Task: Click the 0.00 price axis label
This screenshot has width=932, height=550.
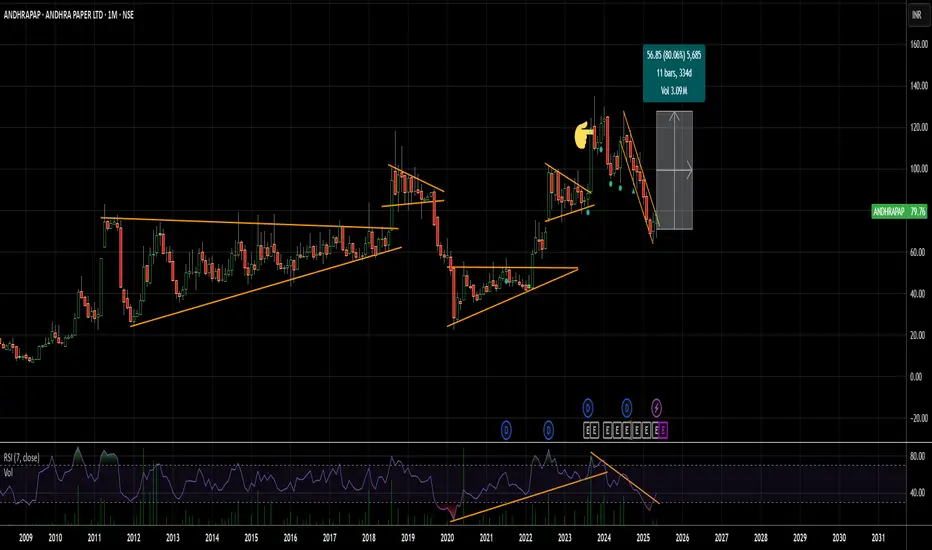Action: coord(917,377)
